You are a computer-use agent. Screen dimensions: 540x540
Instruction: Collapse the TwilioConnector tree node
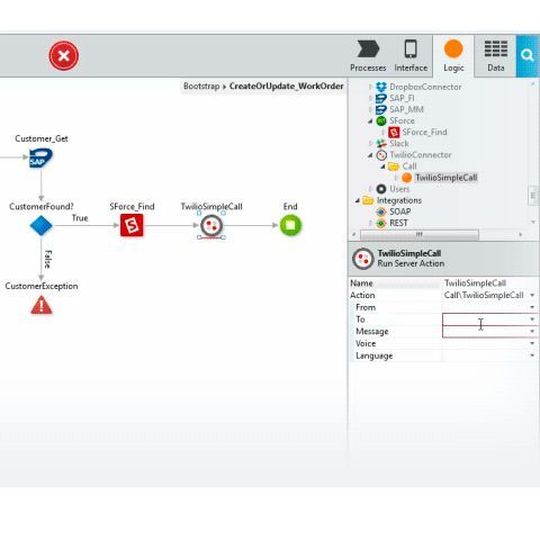[371, 155]
